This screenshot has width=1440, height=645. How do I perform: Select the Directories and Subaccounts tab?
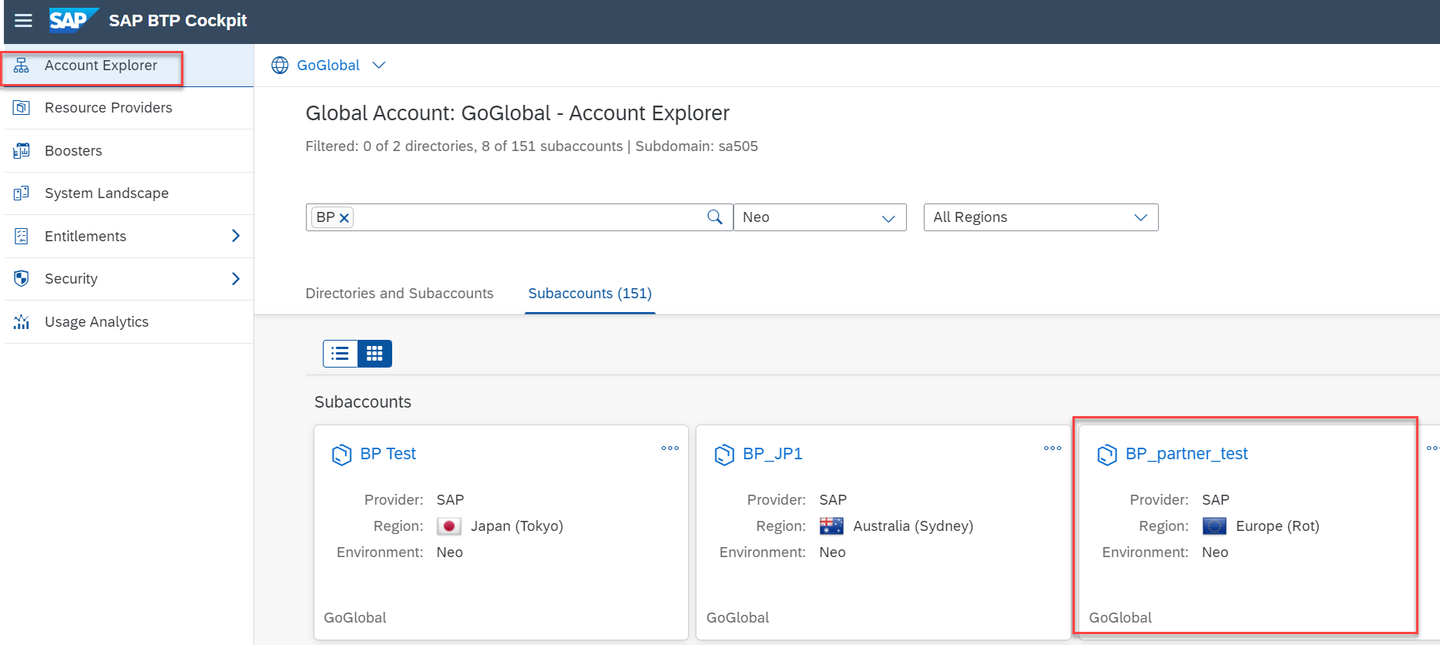399,293
